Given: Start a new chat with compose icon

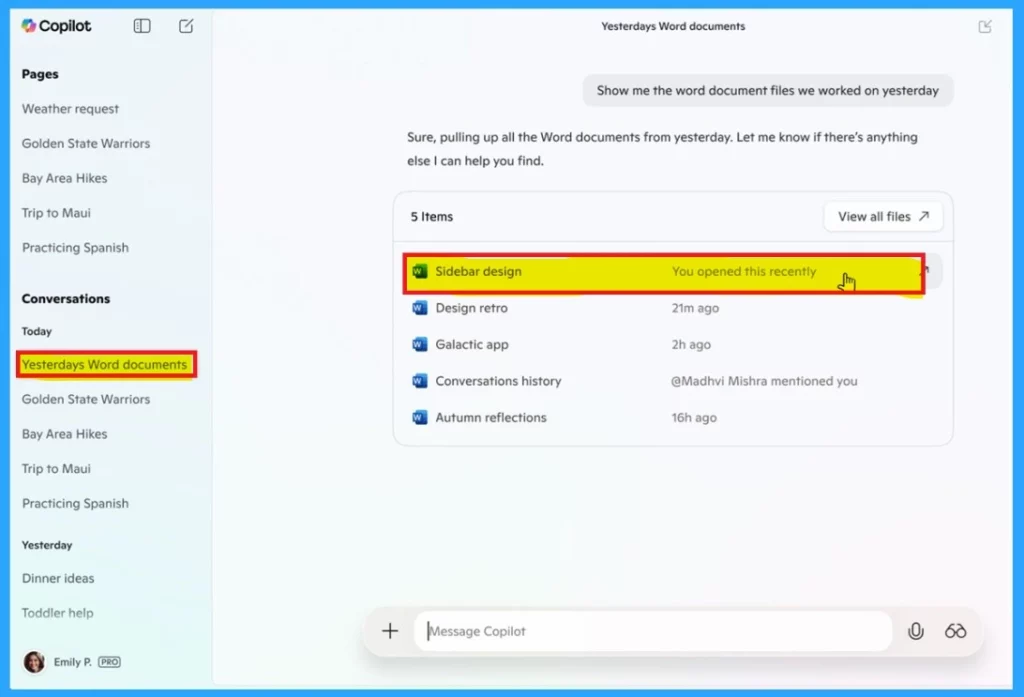Looking at the screenshot, I should (x=186, y=25).
